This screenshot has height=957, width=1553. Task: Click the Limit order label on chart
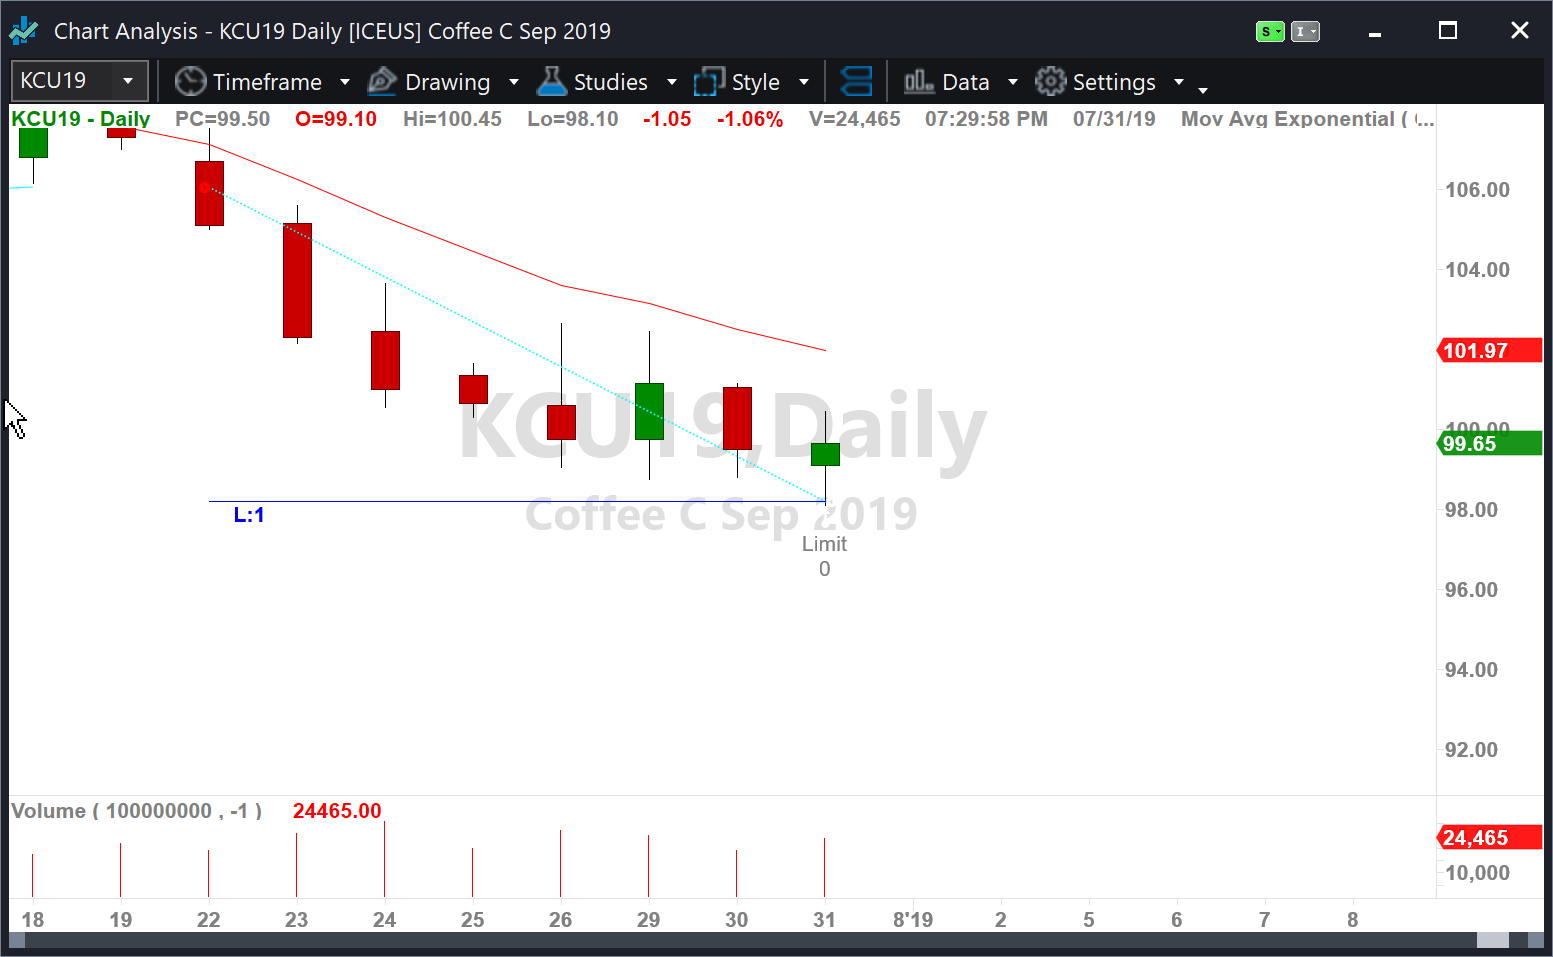[x=824, y=544]
